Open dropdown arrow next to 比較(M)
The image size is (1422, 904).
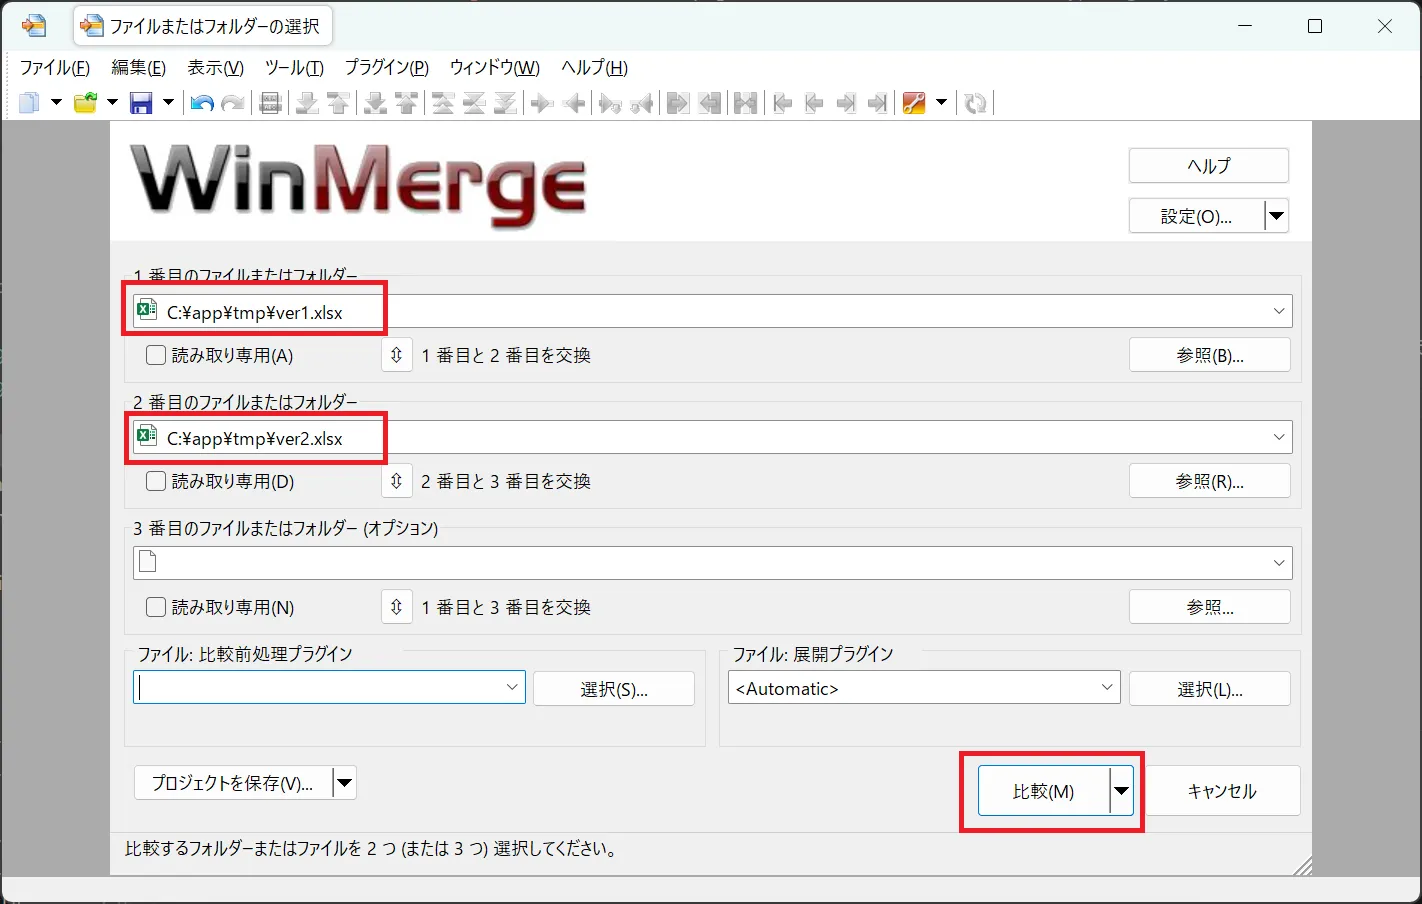[x=1122, y=791]
